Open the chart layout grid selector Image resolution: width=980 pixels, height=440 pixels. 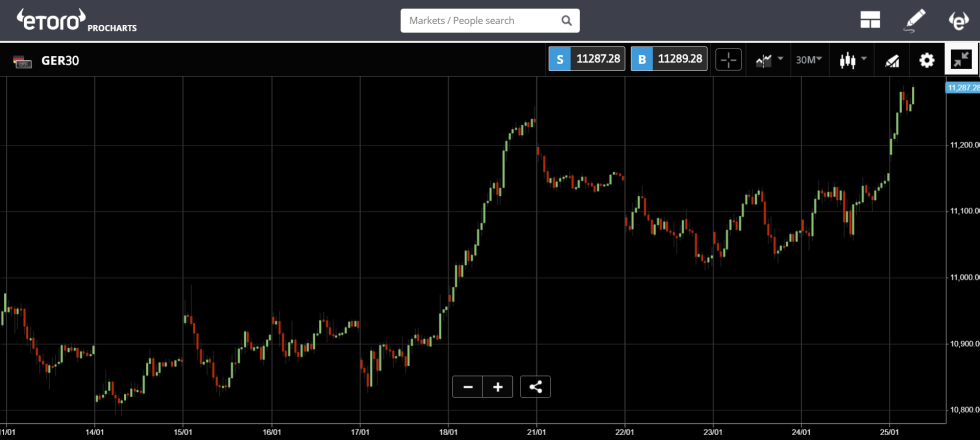(870, 20)
